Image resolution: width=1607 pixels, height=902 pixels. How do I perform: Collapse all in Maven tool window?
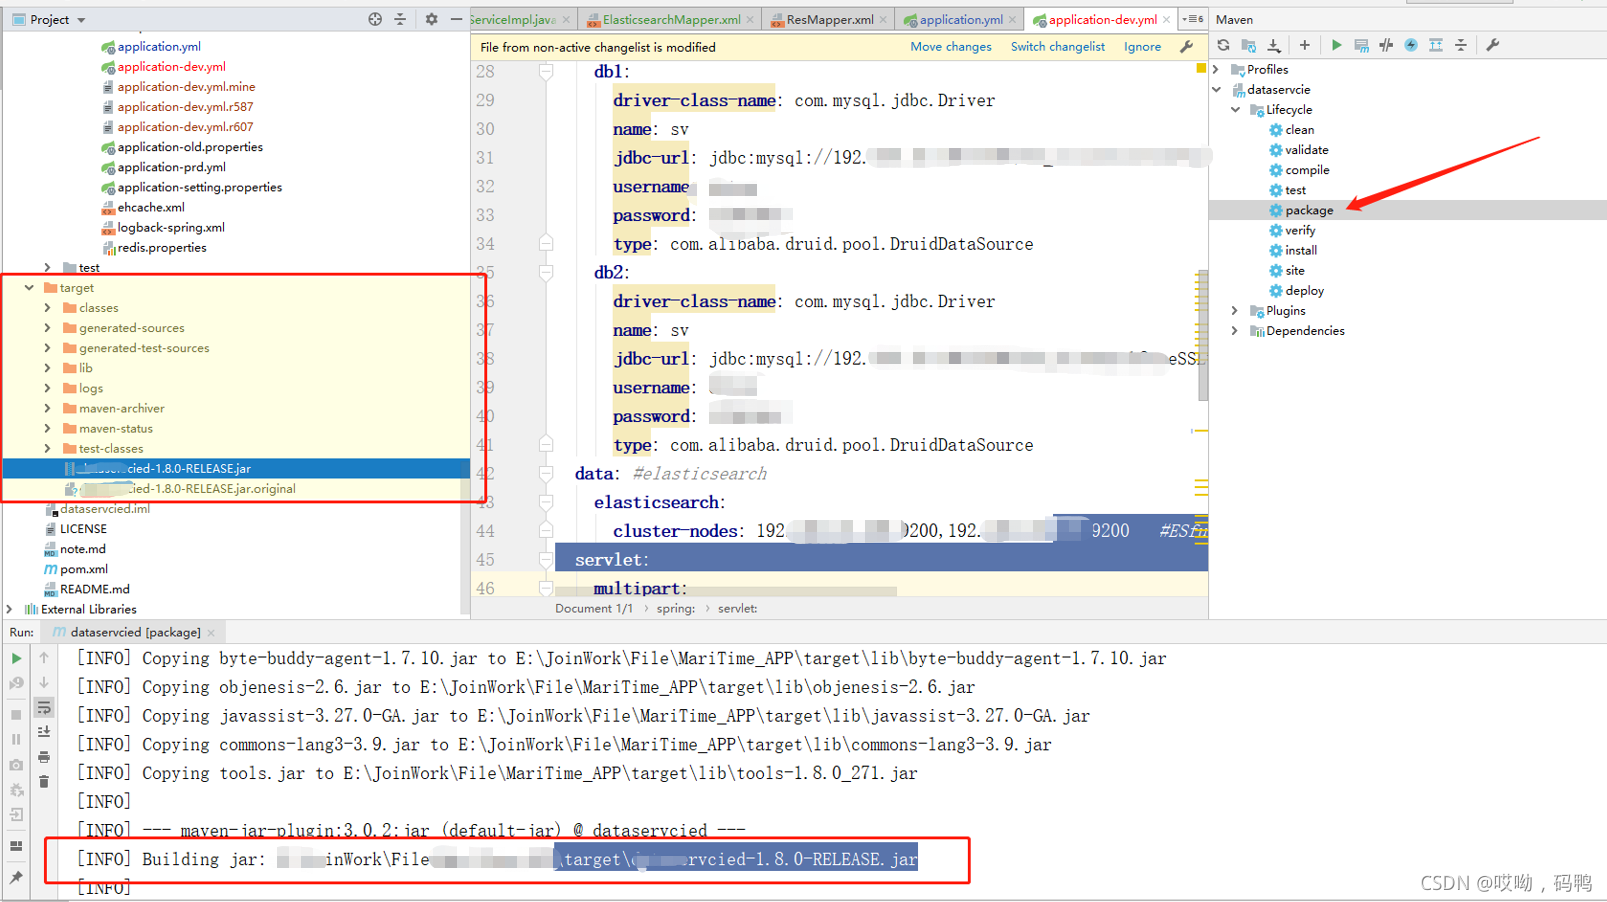point(1461,45)
